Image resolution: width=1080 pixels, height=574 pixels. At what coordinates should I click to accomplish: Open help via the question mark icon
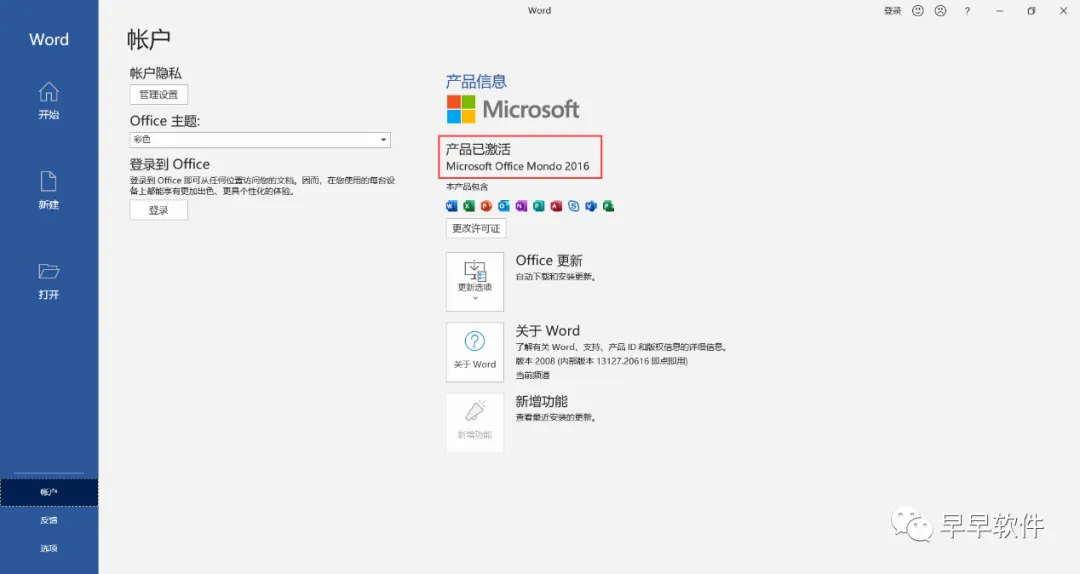click(x=967, y=11)
